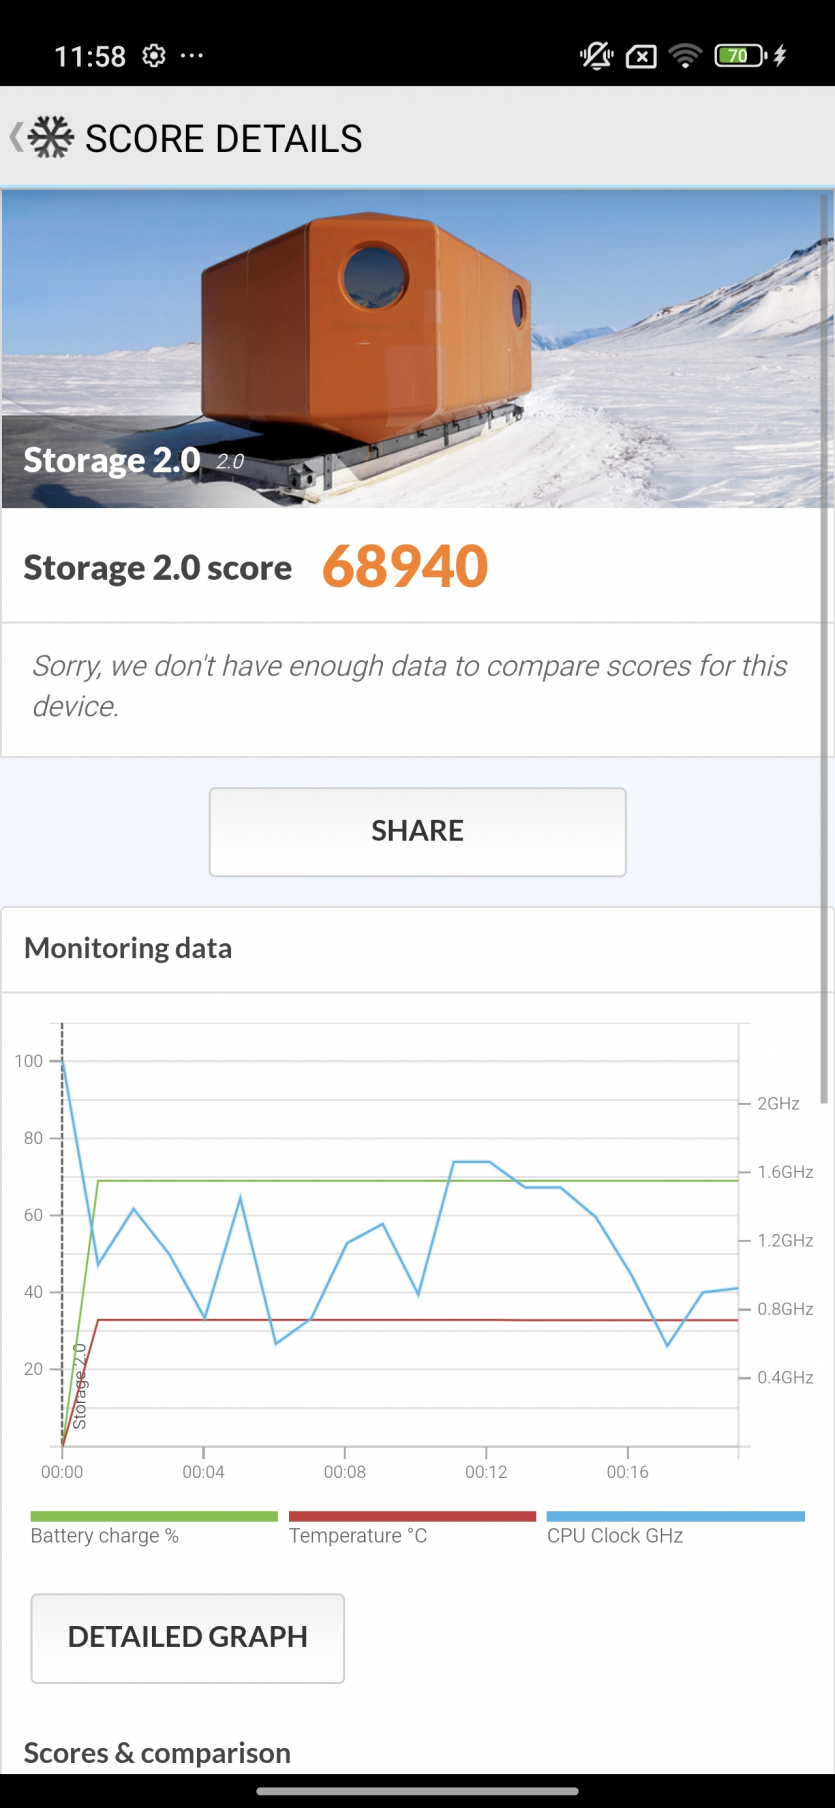Click the PCMark snowflake logo icon

click(51, 138)
